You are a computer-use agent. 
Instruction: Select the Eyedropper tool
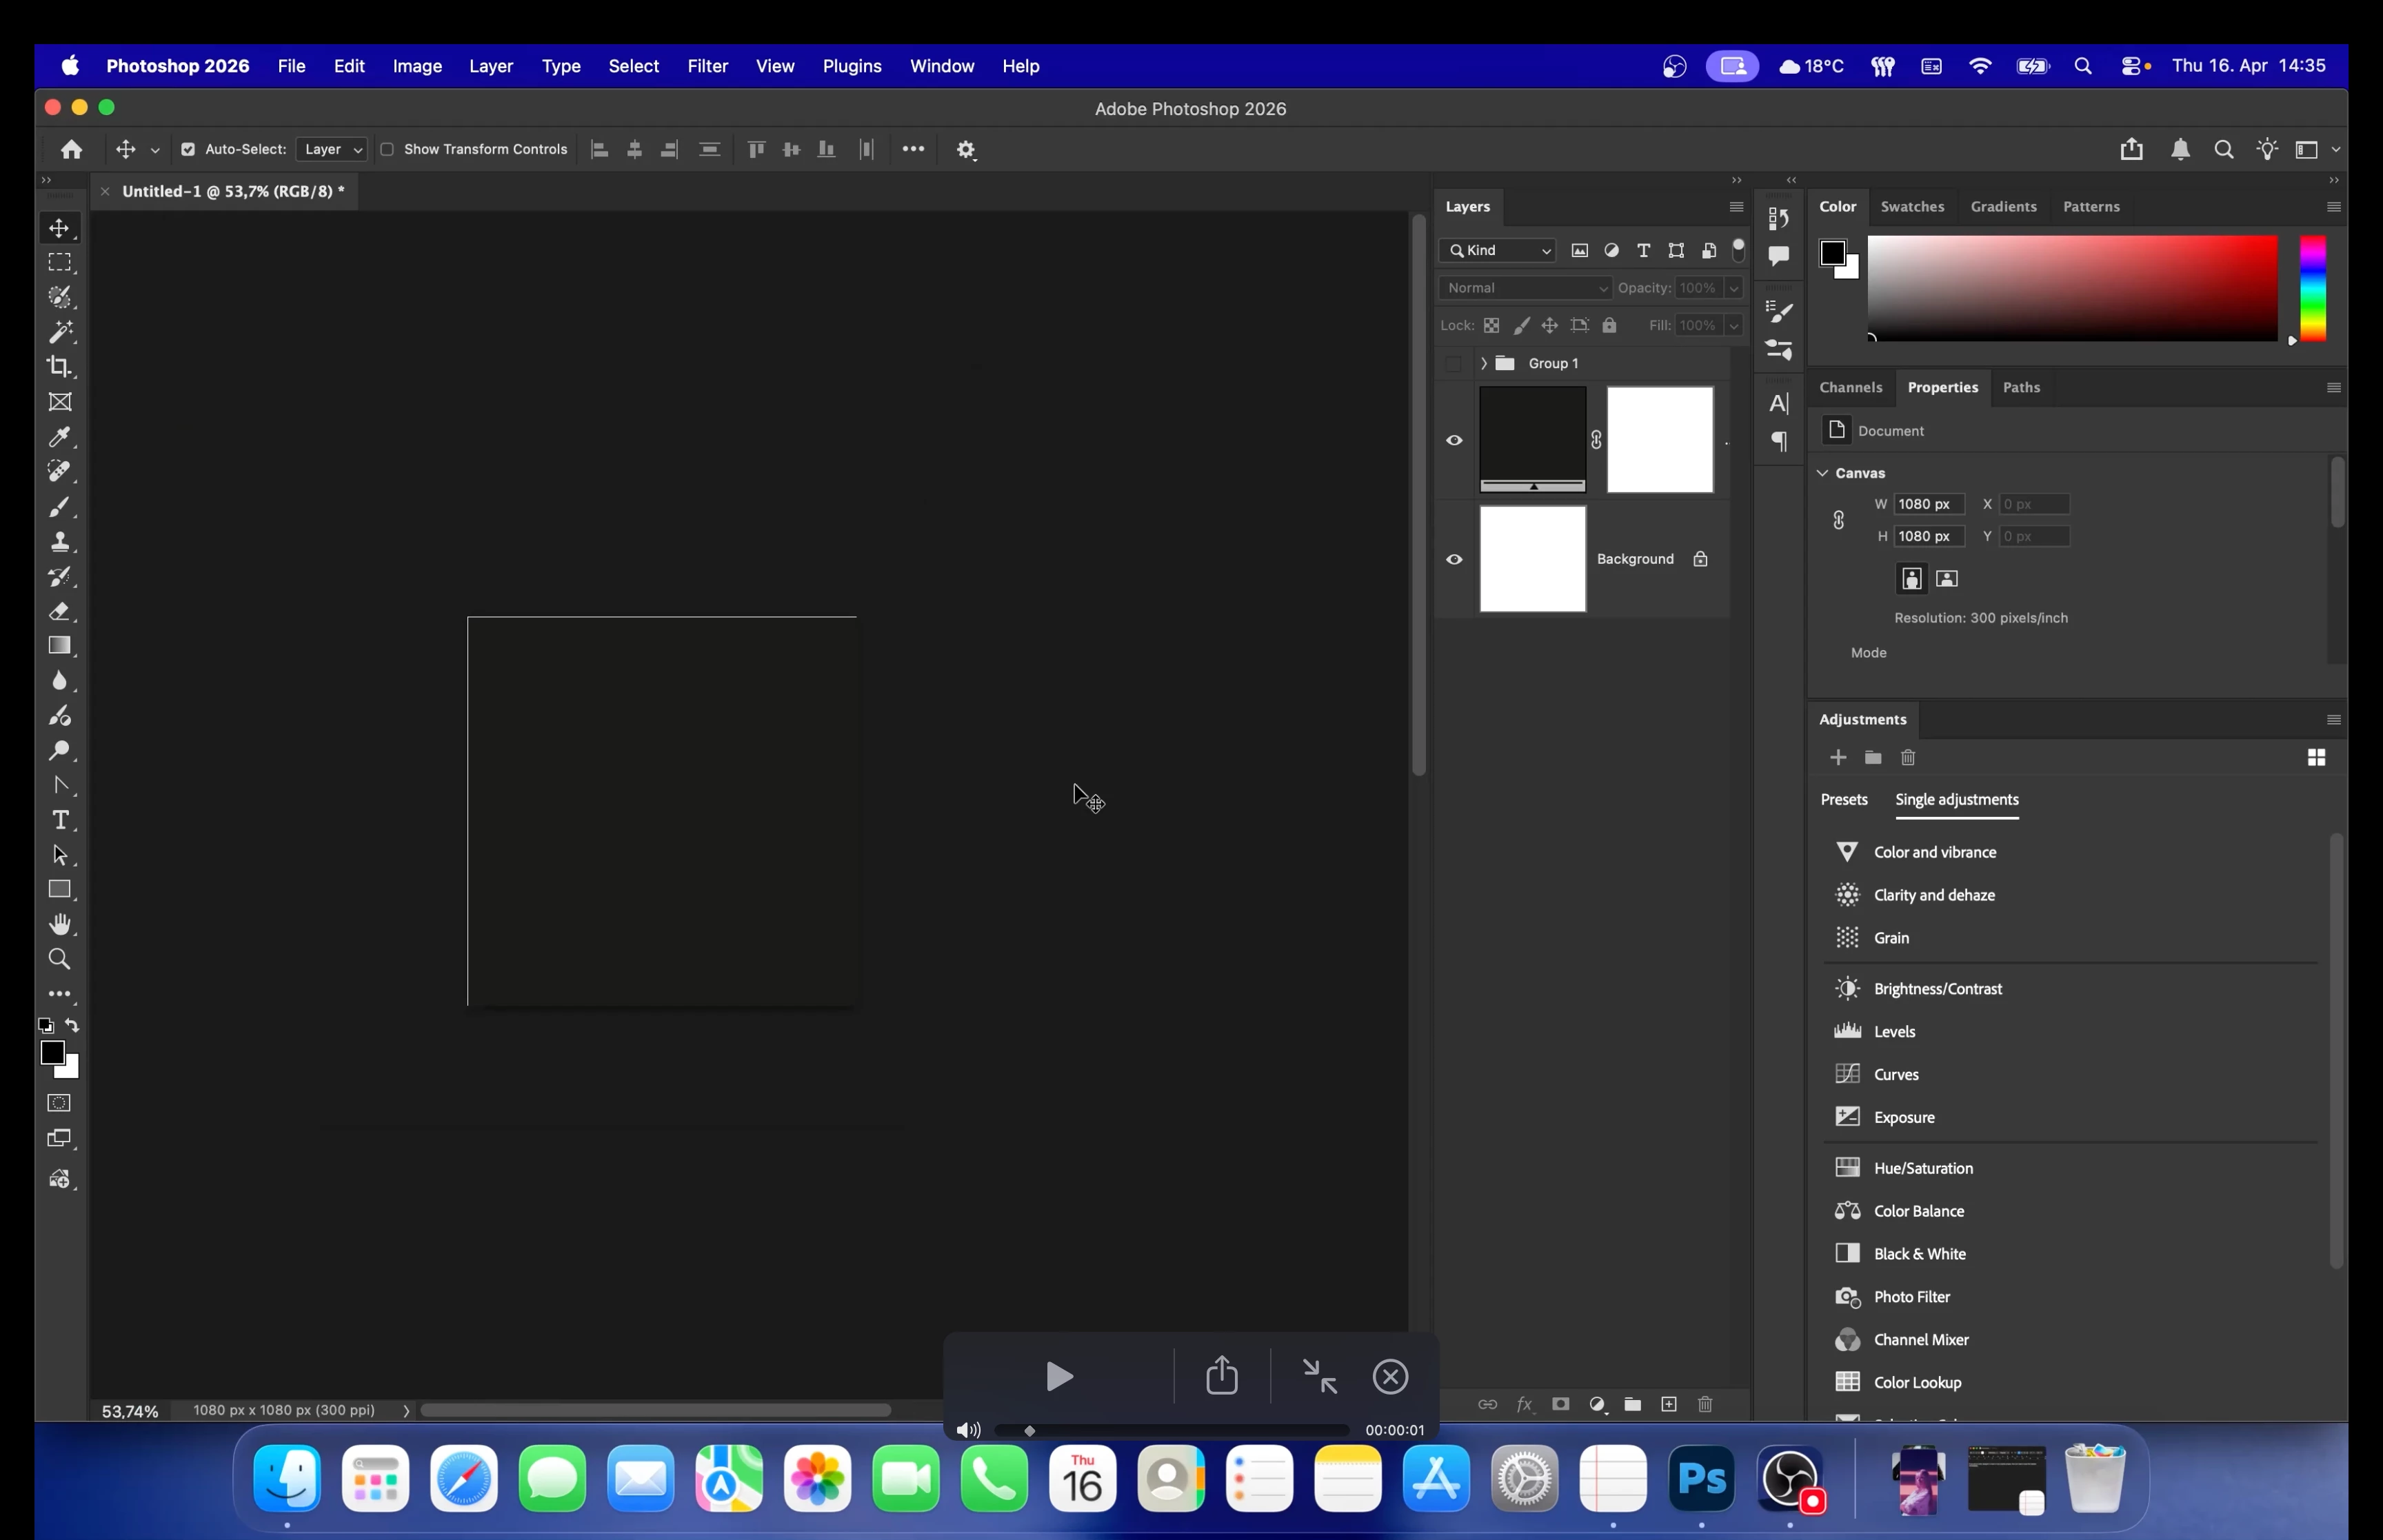tap(60, 437)
